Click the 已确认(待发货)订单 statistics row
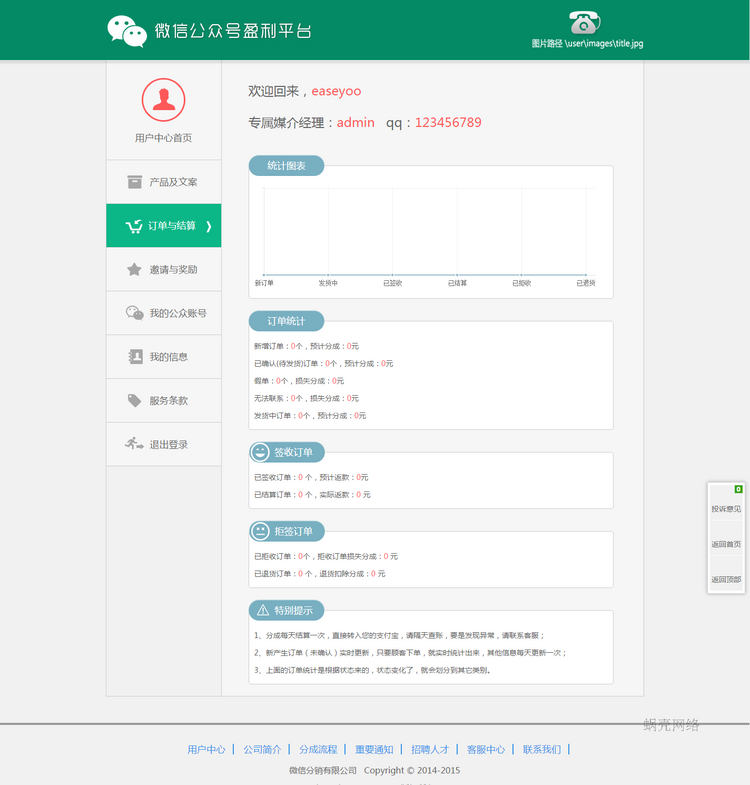This screenshot has width=750, height=785. [323, 363]
